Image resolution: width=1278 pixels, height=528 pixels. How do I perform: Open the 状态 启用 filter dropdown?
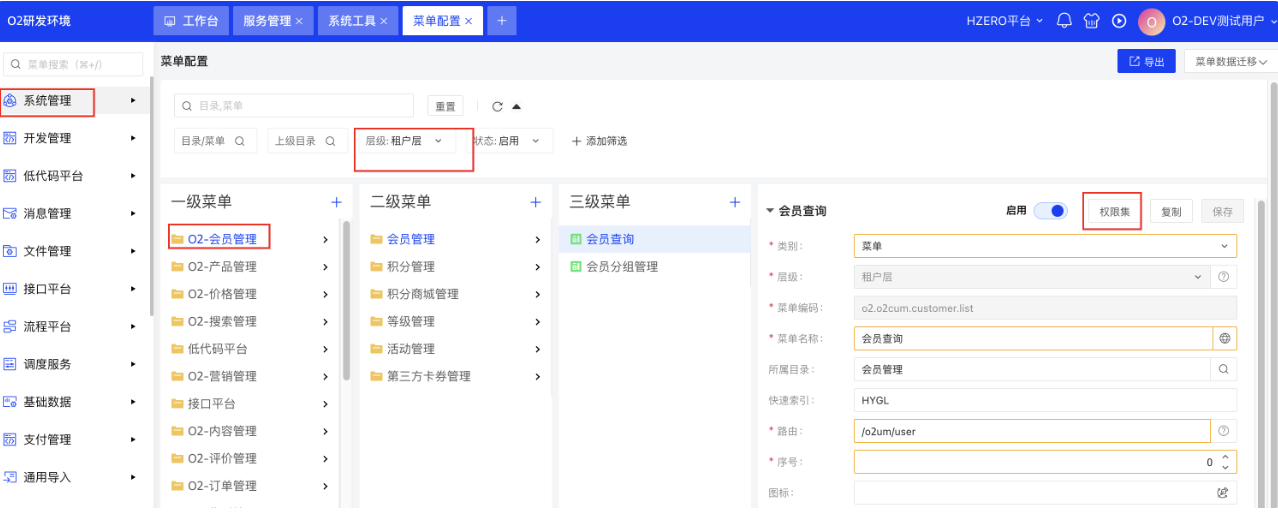coord(512,141)
